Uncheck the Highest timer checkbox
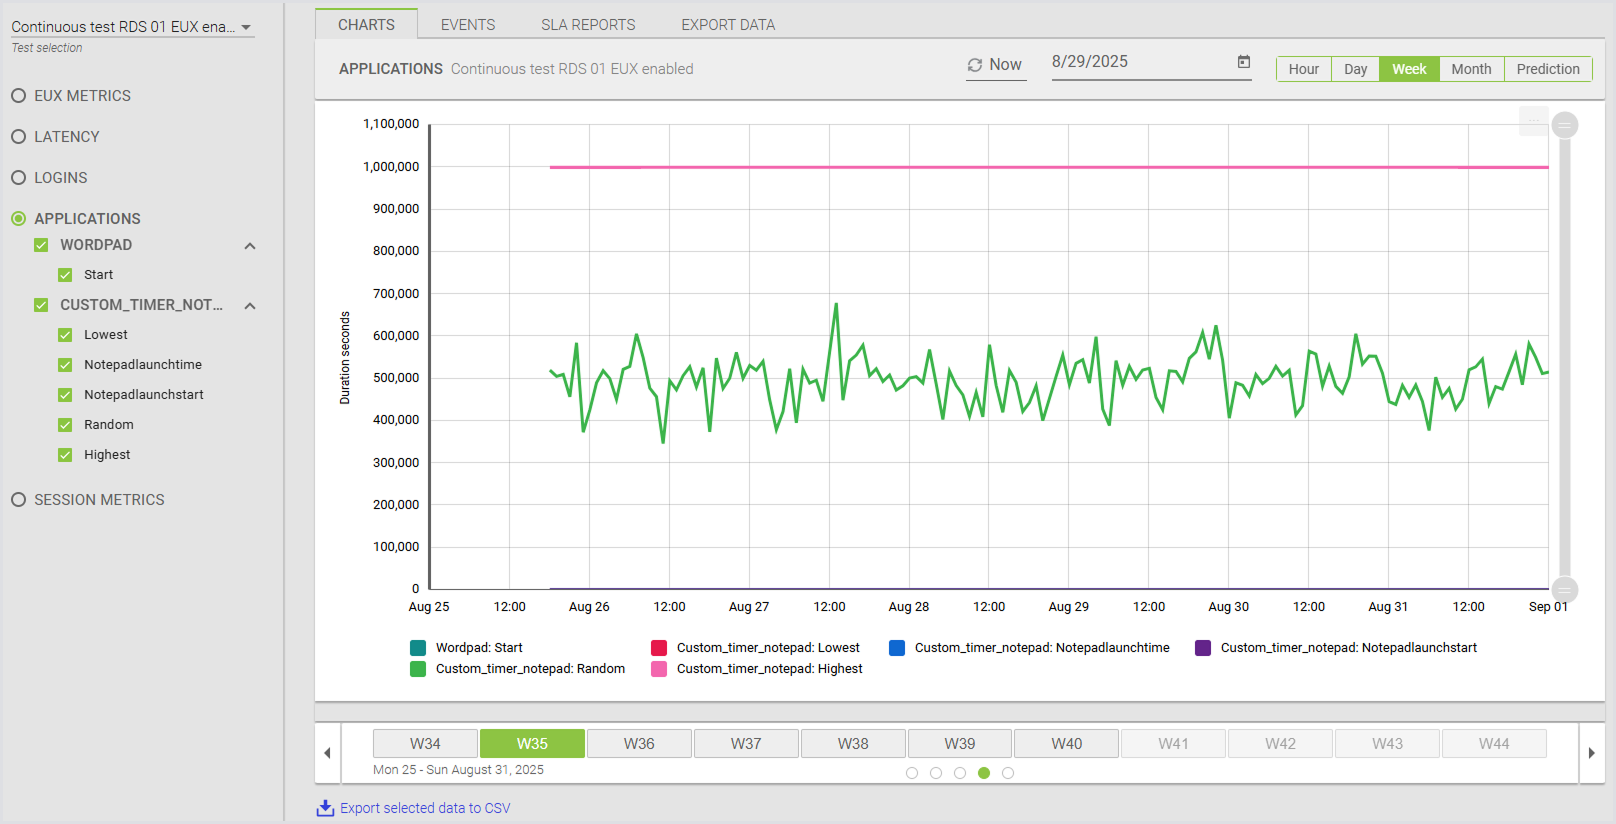Image resolution: width=1616 pixels, height=824 pixels. 65,455
